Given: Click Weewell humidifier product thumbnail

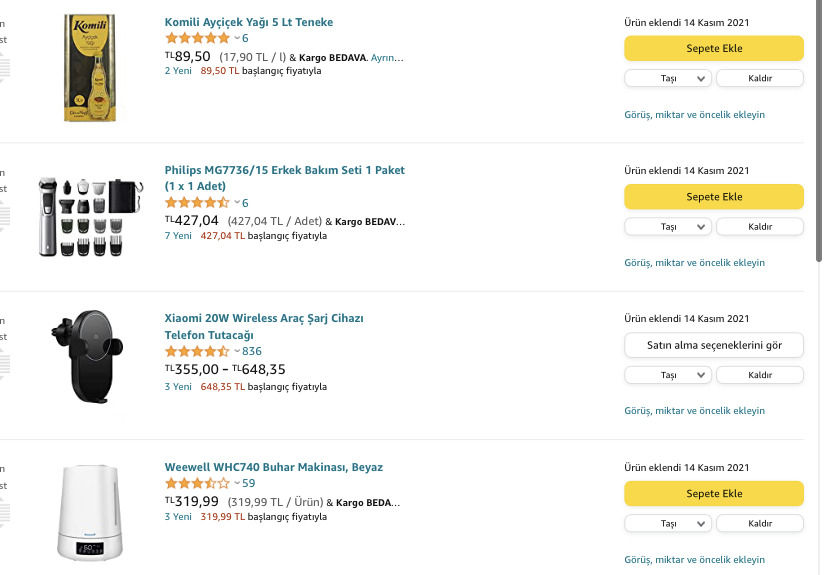Looking at the screenshot, I should [x=90, y=513].
